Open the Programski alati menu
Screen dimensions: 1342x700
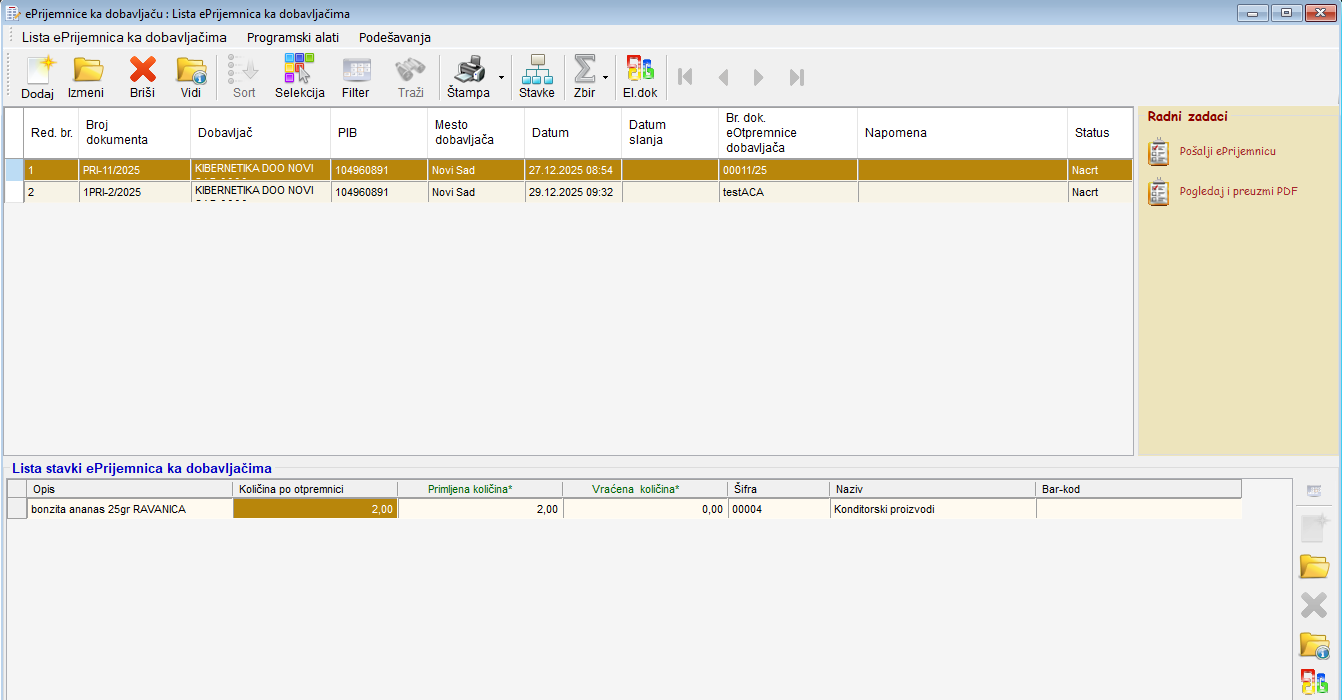(293, 37)
